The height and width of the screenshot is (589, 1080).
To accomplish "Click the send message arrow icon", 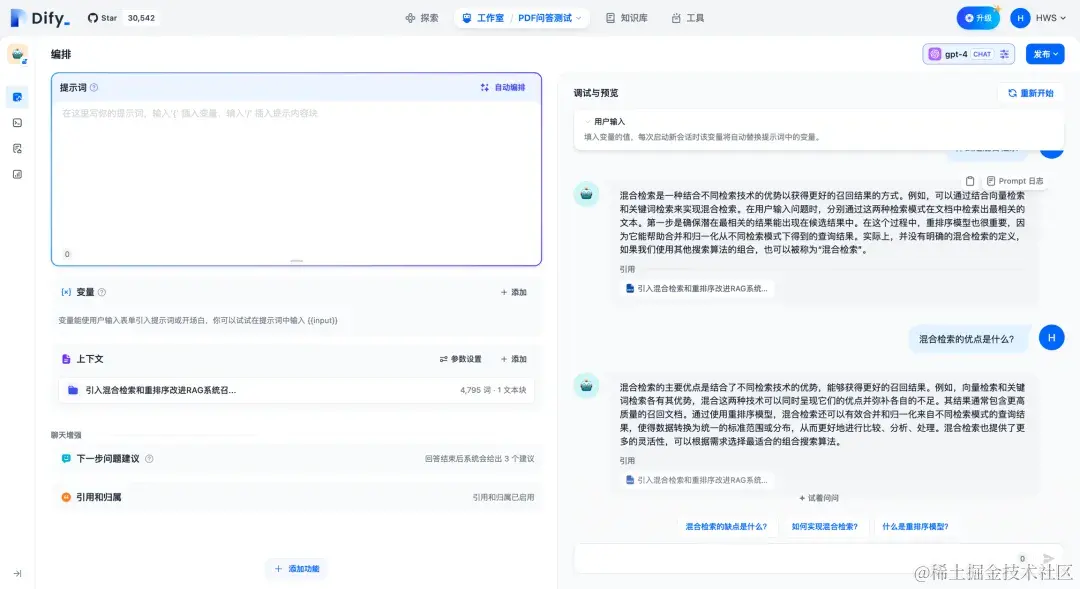I will [1048, 559].
